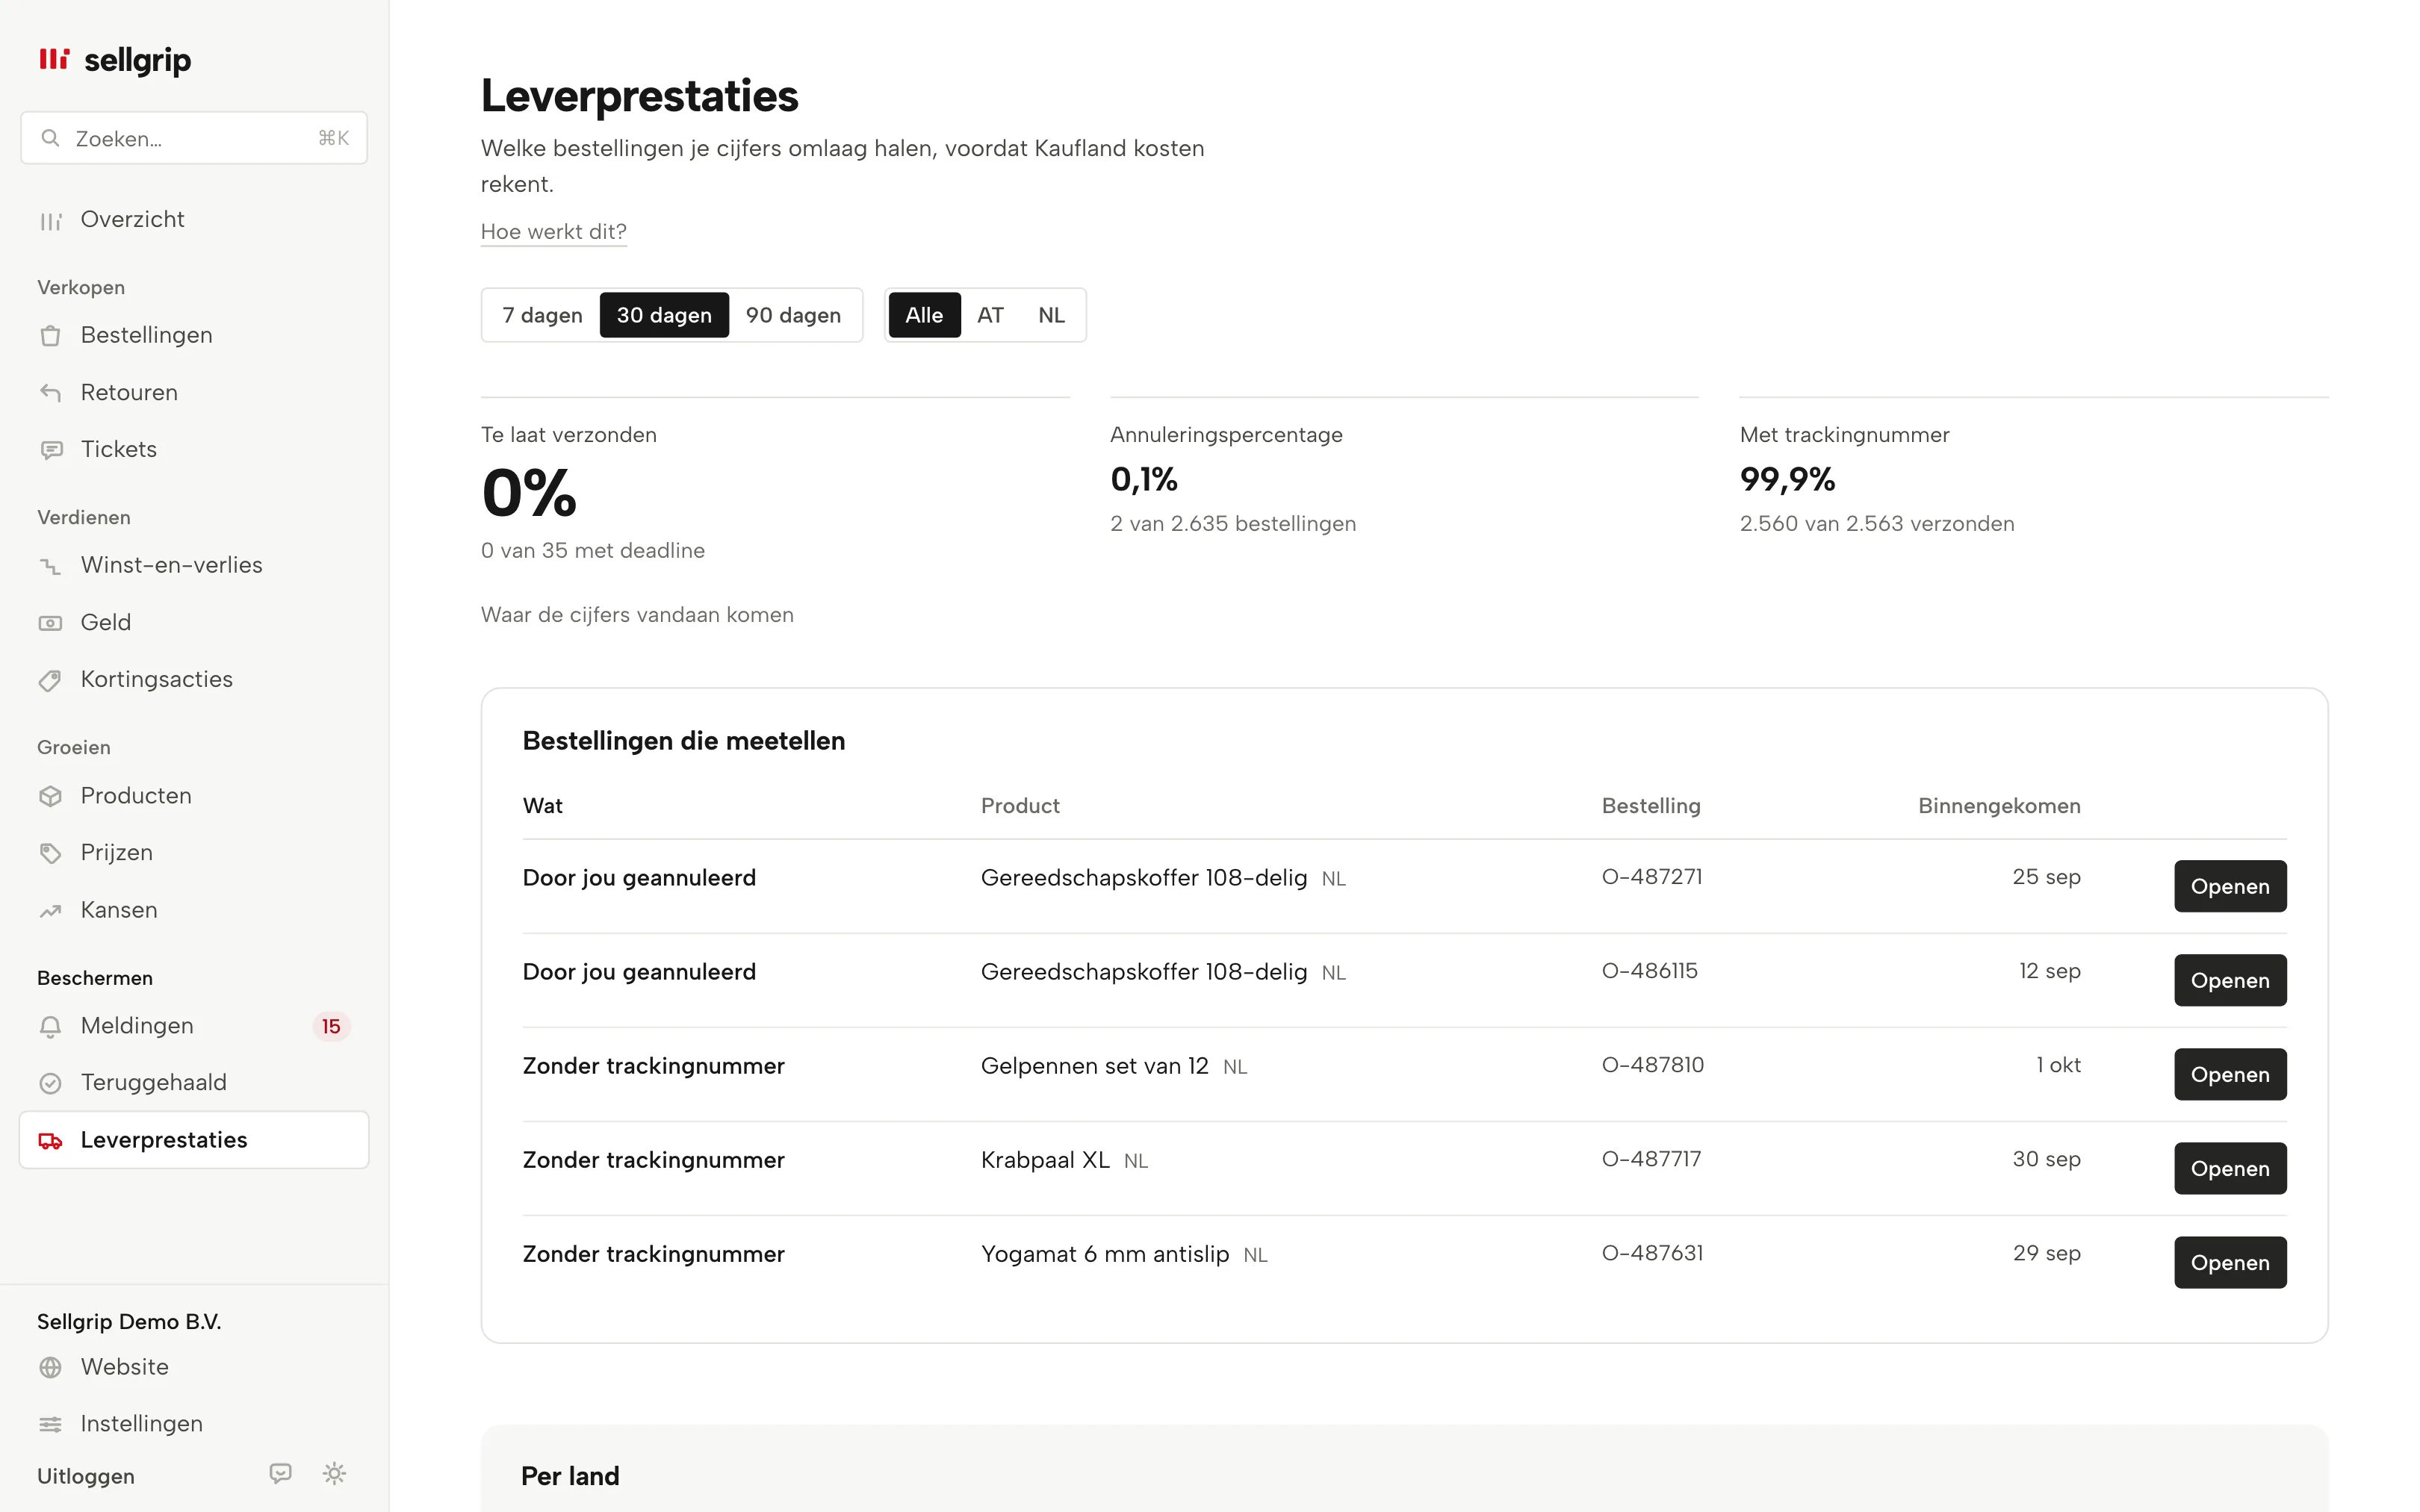Click the Instellingen sliders icon
2420x1512 pixels.
click(x=50, y=1424)
